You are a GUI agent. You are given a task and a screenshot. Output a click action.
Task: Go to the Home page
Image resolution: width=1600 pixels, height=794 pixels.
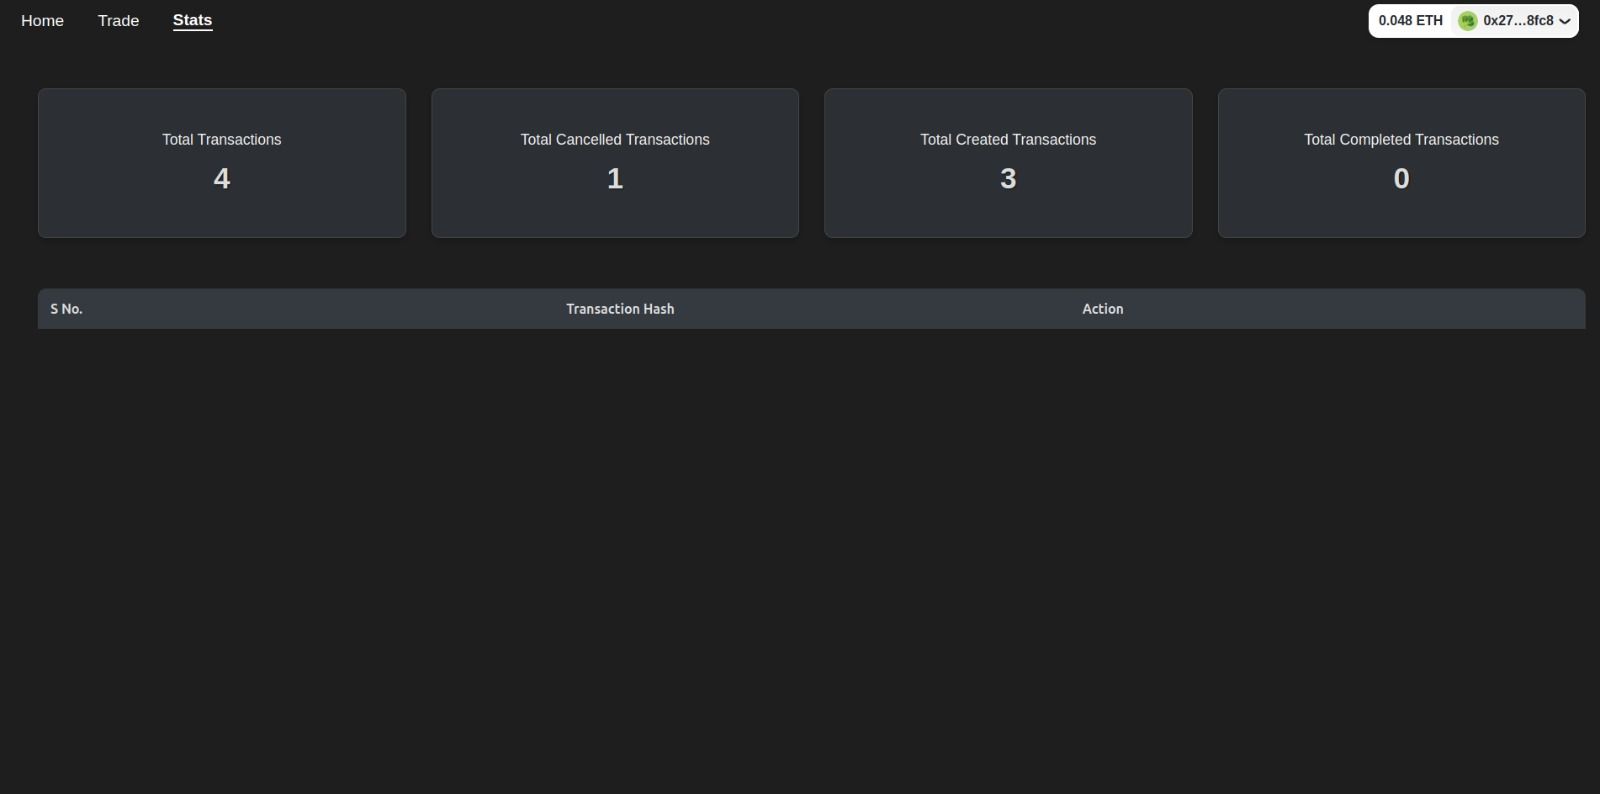(x=42, y=20)
